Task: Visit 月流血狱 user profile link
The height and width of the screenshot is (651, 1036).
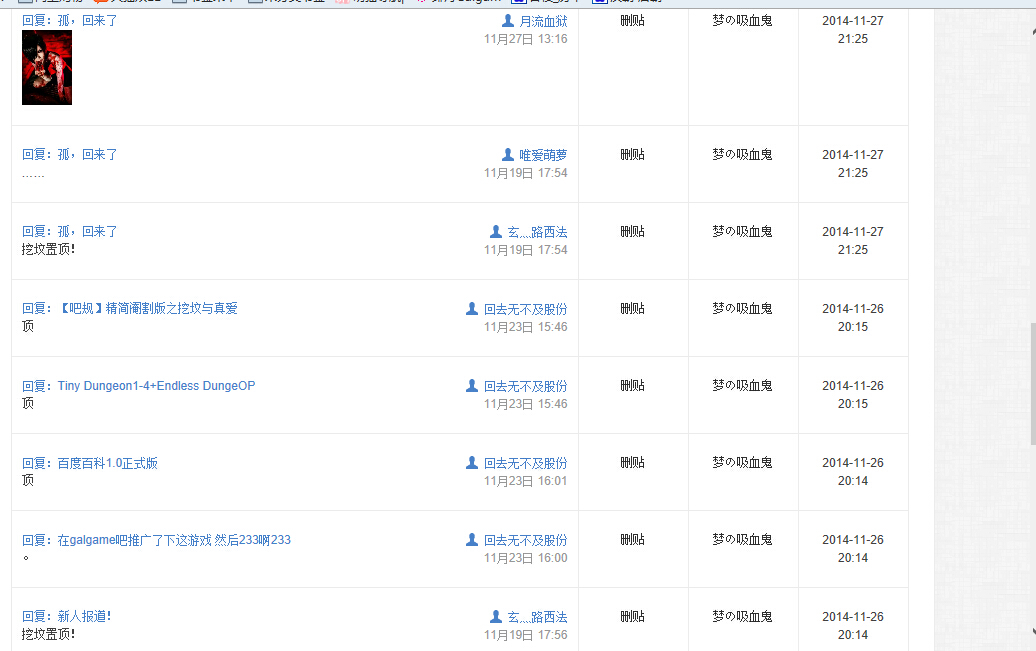Action: tap(543, 21)
